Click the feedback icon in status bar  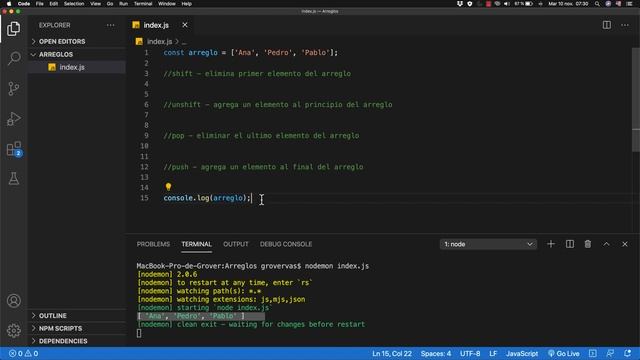pos(610,353)
